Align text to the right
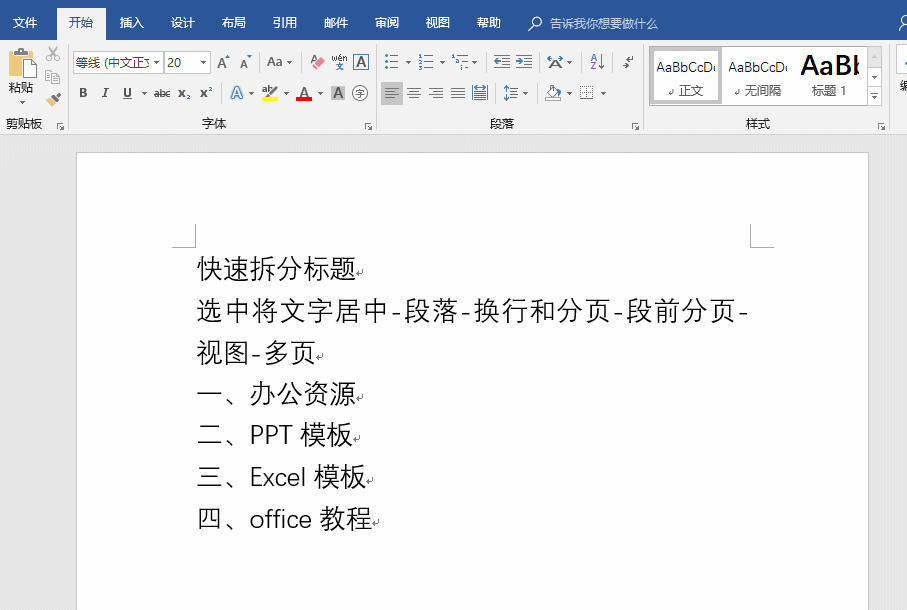The height and width of the screenshot is (610, 907). (436, 93)
